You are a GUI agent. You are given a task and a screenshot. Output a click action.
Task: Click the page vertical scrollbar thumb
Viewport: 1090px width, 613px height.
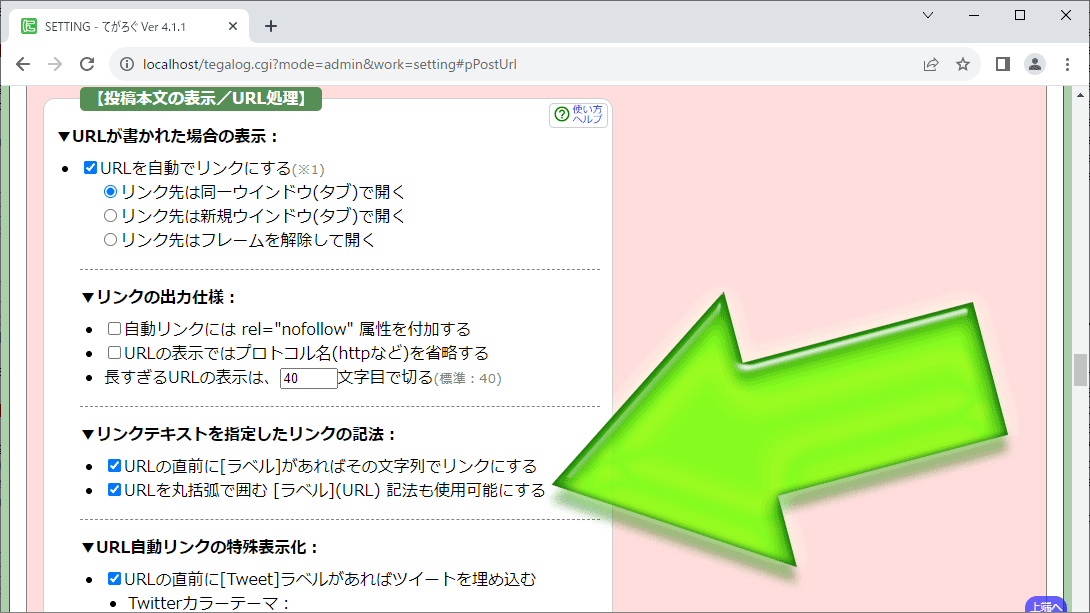tap(1080, 369)
